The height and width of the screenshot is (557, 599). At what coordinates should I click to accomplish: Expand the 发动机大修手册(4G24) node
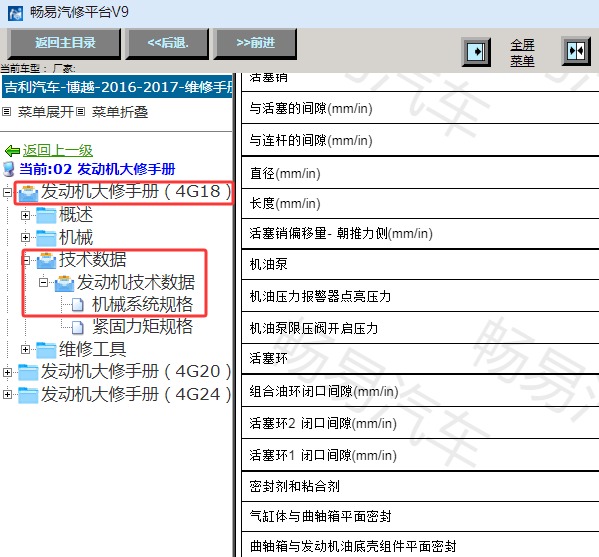(x=7, y=394)
